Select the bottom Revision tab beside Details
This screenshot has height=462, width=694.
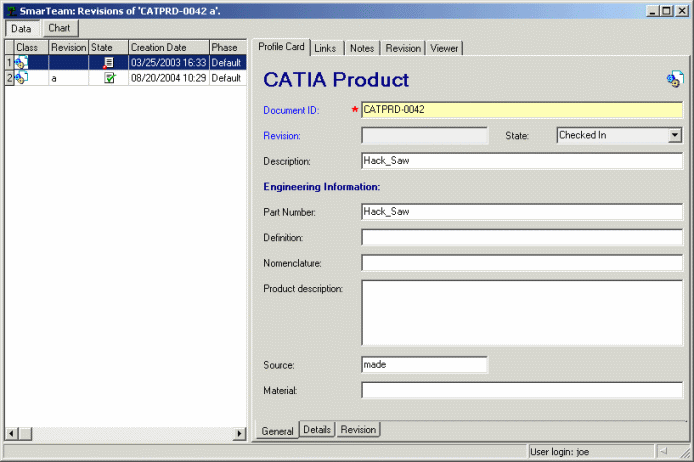tap(358, 430)
